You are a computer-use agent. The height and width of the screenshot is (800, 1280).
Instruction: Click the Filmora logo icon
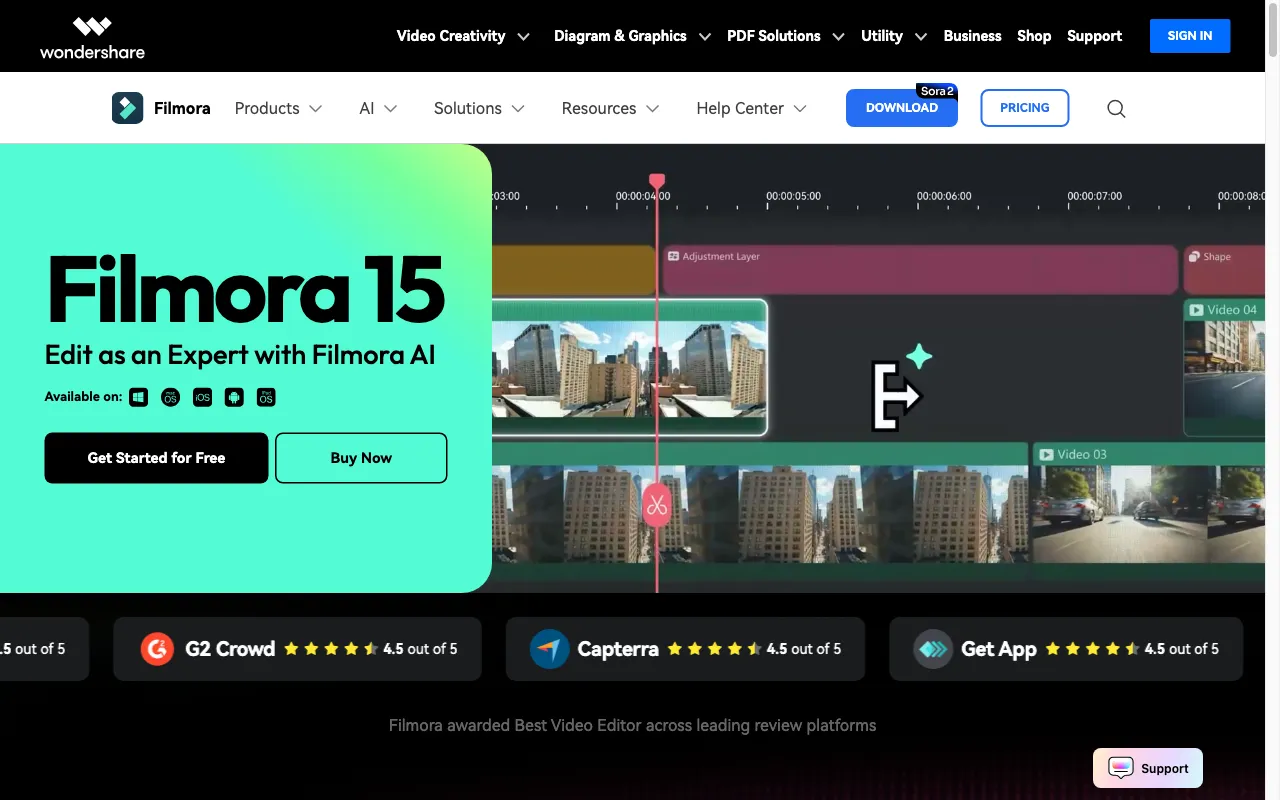pyautogui.click(x=127, y=108)
